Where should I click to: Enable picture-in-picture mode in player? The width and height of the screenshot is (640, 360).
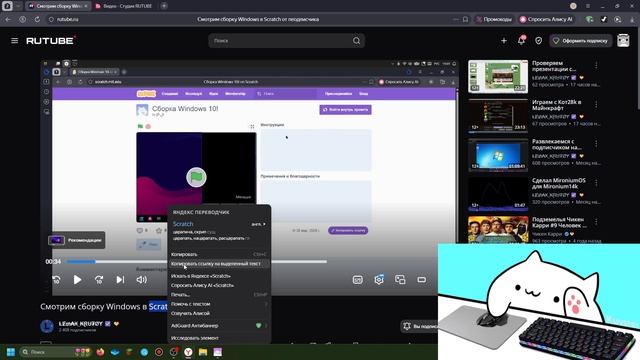click(400, 280)
